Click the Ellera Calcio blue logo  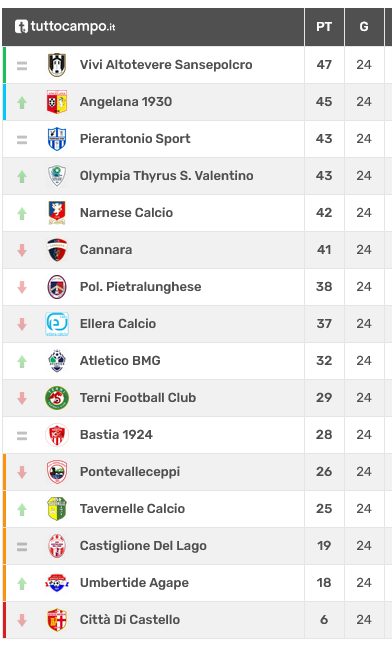57,324
